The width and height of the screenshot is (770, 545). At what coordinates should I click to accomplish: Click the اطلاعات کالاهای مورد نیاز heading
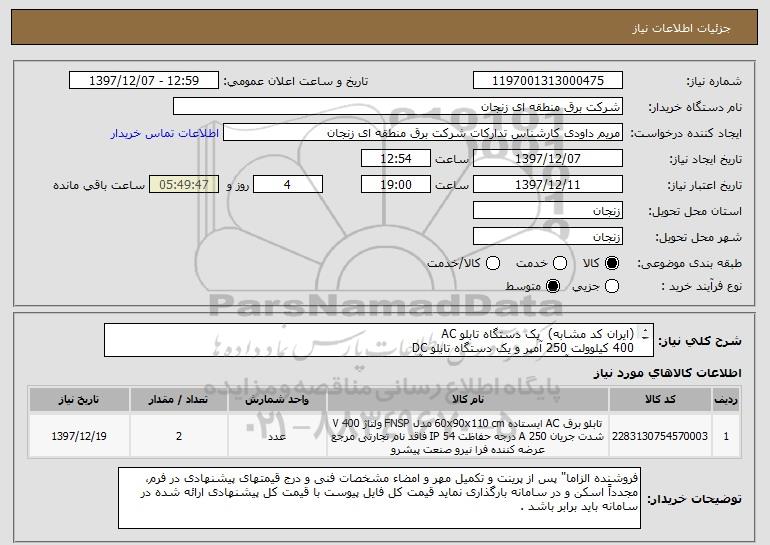667,374
